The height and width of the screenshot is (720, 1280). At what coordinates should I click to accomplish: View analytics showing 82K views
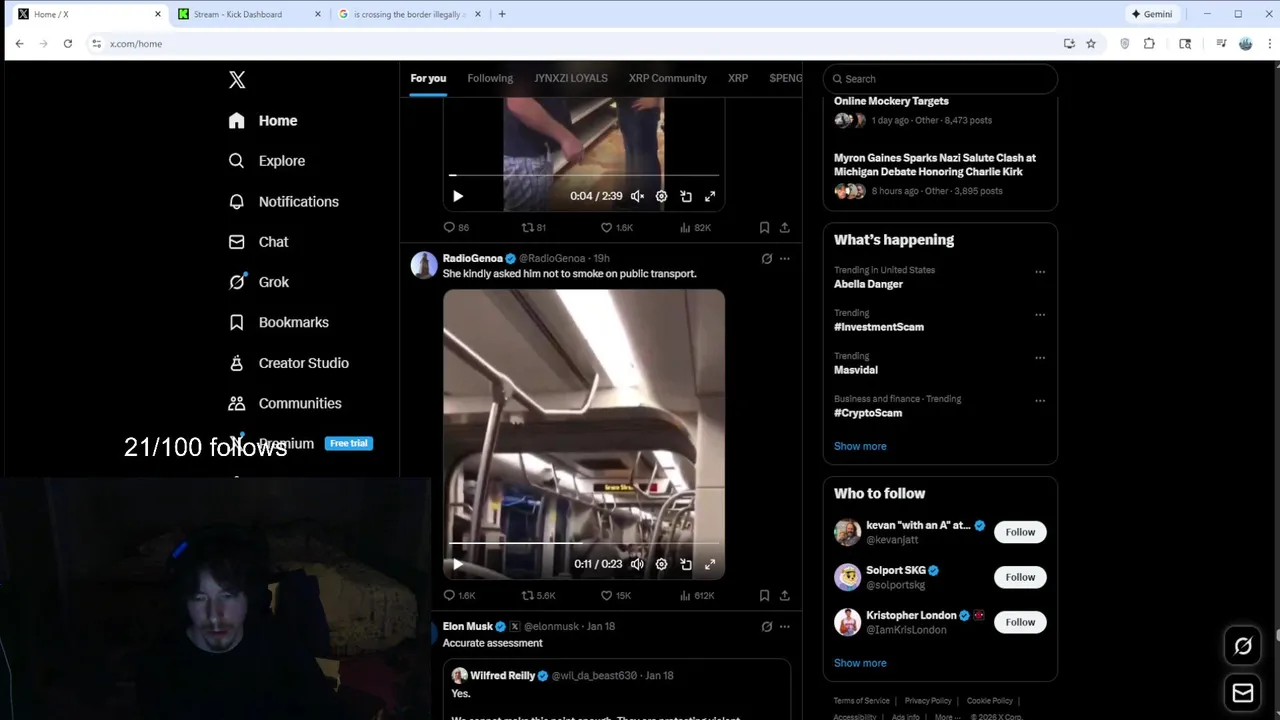(x=695, y=227)
